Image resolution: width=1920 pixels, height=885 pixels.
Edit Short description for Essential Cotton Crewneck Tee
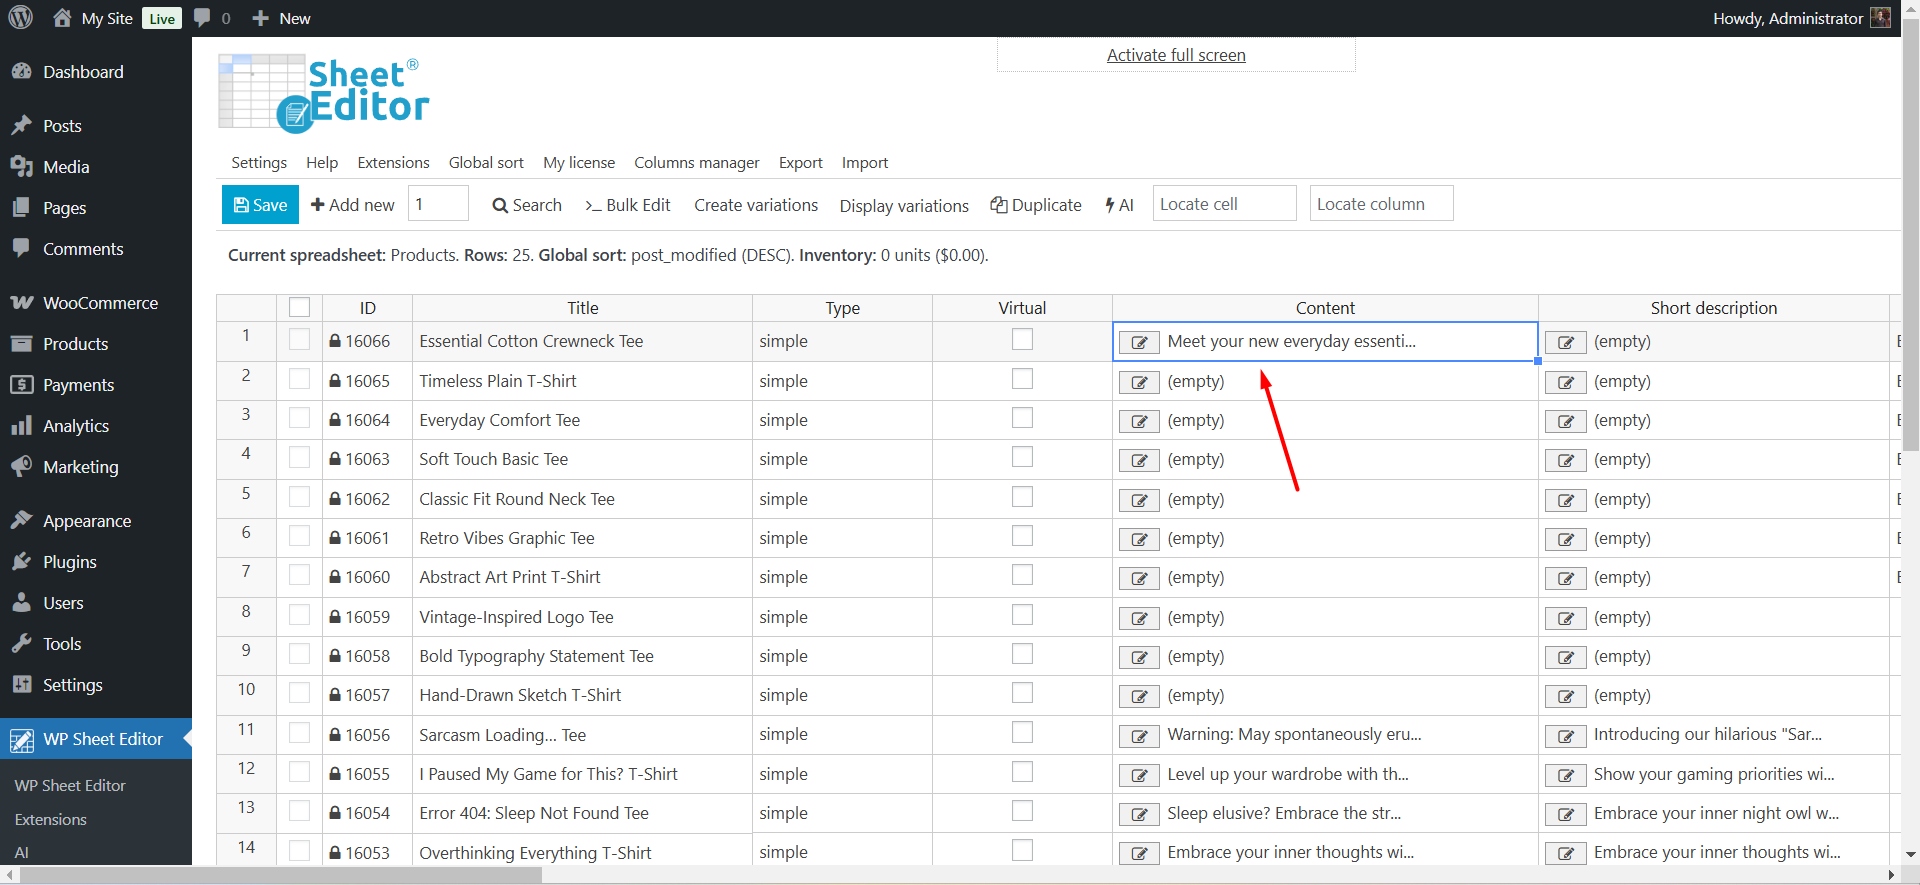(1566, 342)
